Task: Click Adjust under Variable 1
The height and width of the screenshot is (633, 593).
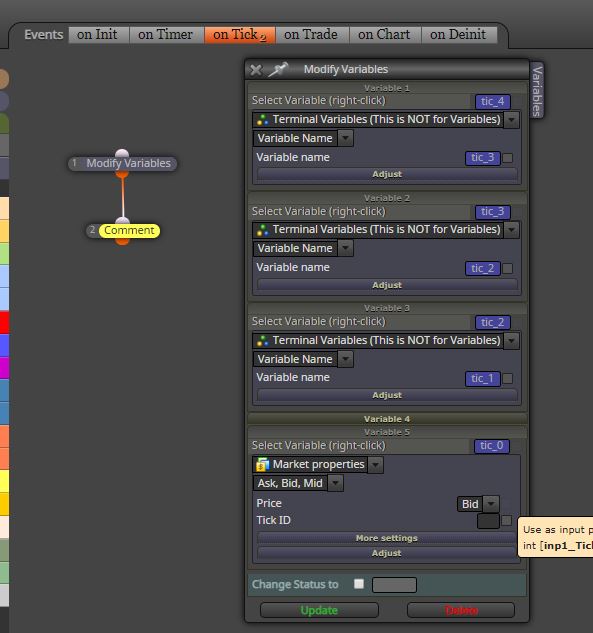Action: coord(387,174)
